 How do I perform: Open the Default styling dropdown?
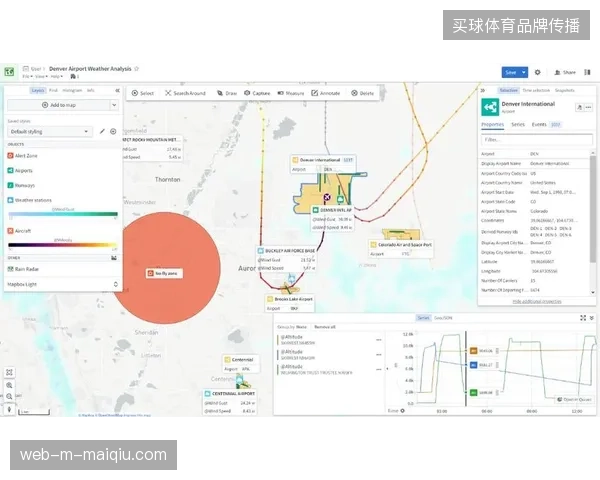point(50,132)
